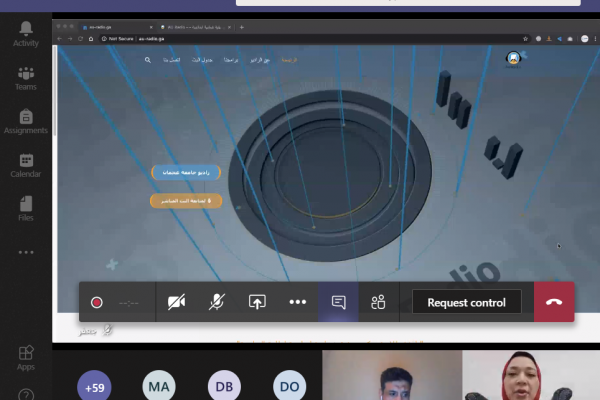Open more actions menu in call bar
Viewport: 600px width, 400px height.
[297, 302]
